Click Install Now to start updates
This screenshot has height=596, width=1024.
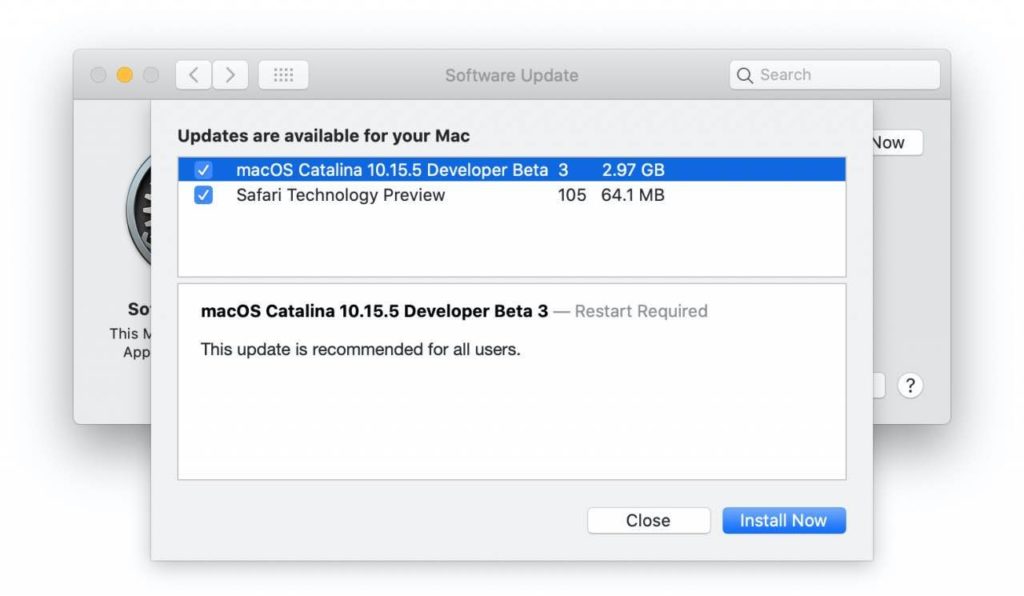pyautogui.click(x=783, y=520)
